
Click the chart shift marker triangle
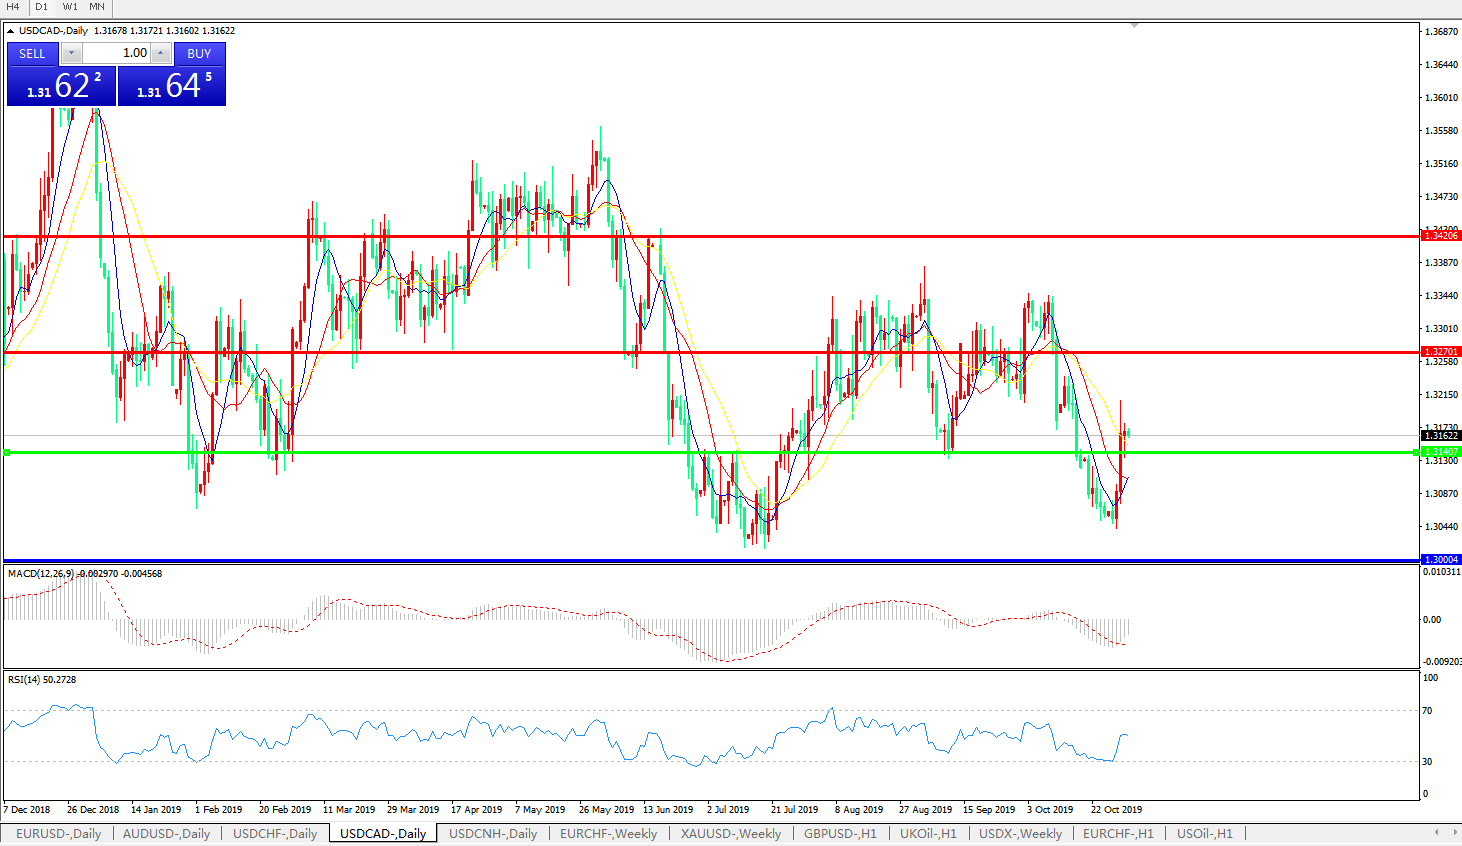click(x=1134, y=25)
